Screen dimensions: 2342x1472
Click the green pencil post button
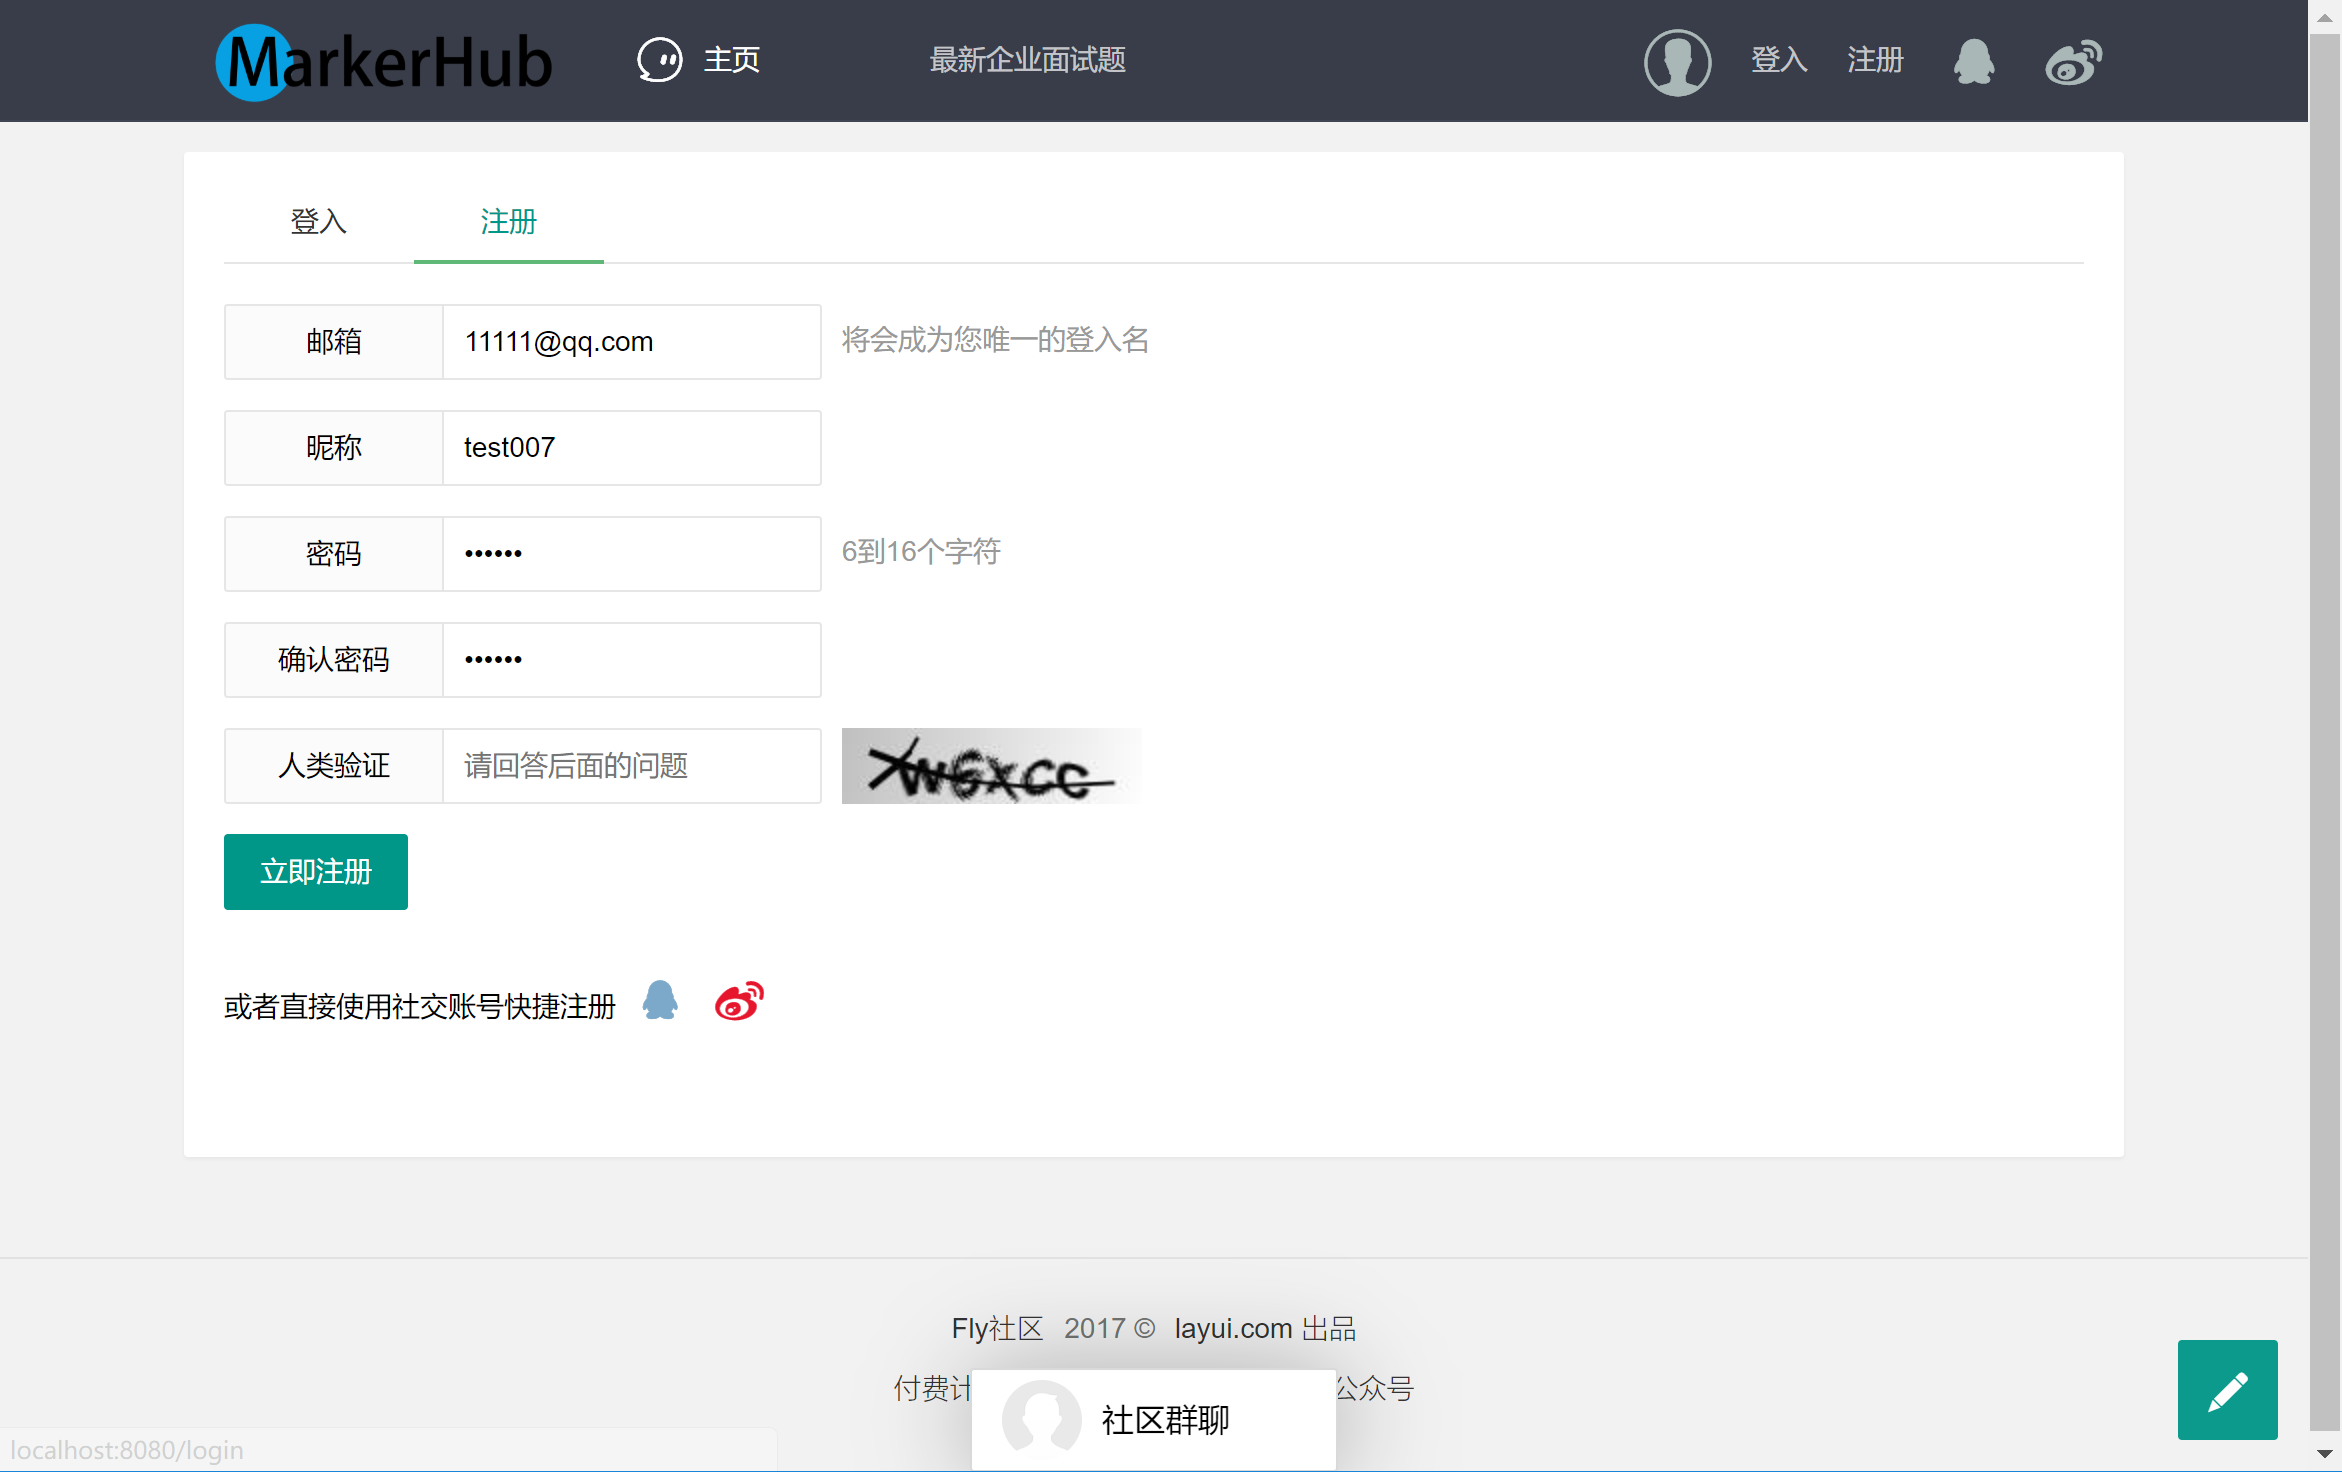[x=2227, y=1389]
